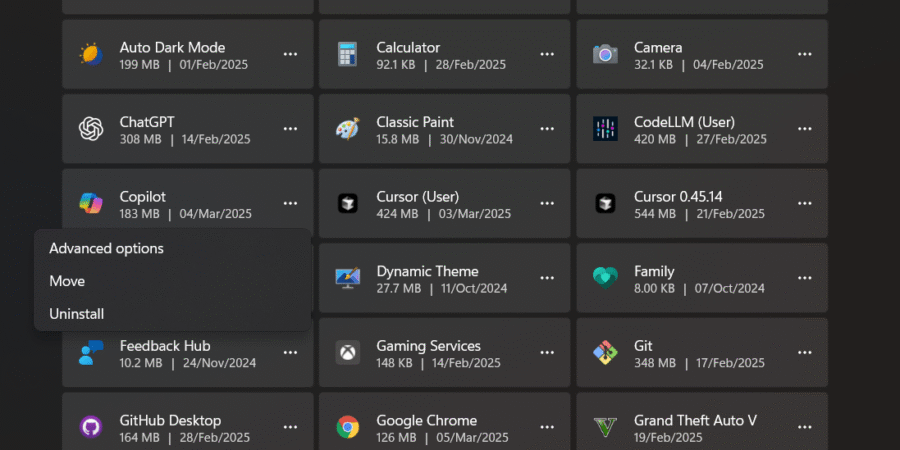Viewport: 900px width, 450px height.
Task: Click the Google Chrome app icon
Action: coord(347,427)
